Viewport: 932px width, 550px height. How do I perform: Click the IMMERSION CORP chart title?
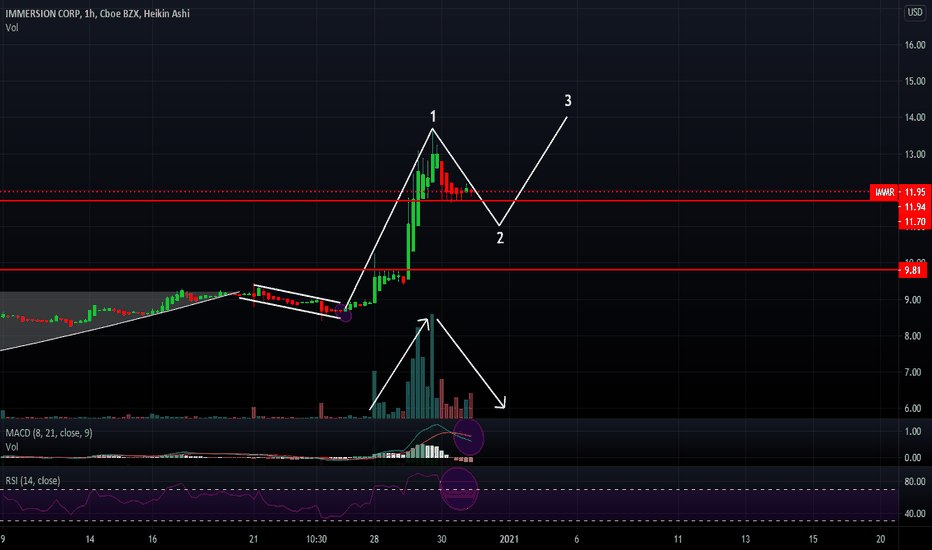(97, 13)
